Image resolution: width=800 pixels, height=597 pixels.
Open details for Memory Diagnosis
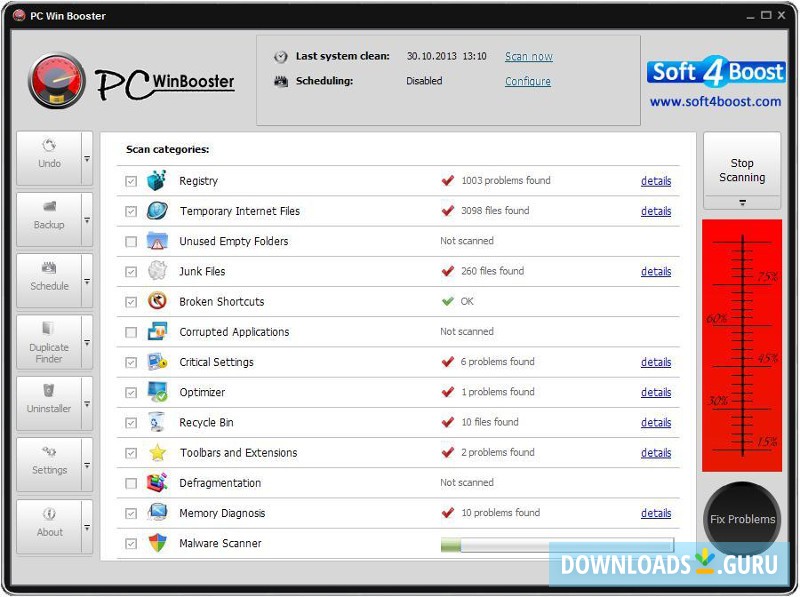tap(656, 513)
